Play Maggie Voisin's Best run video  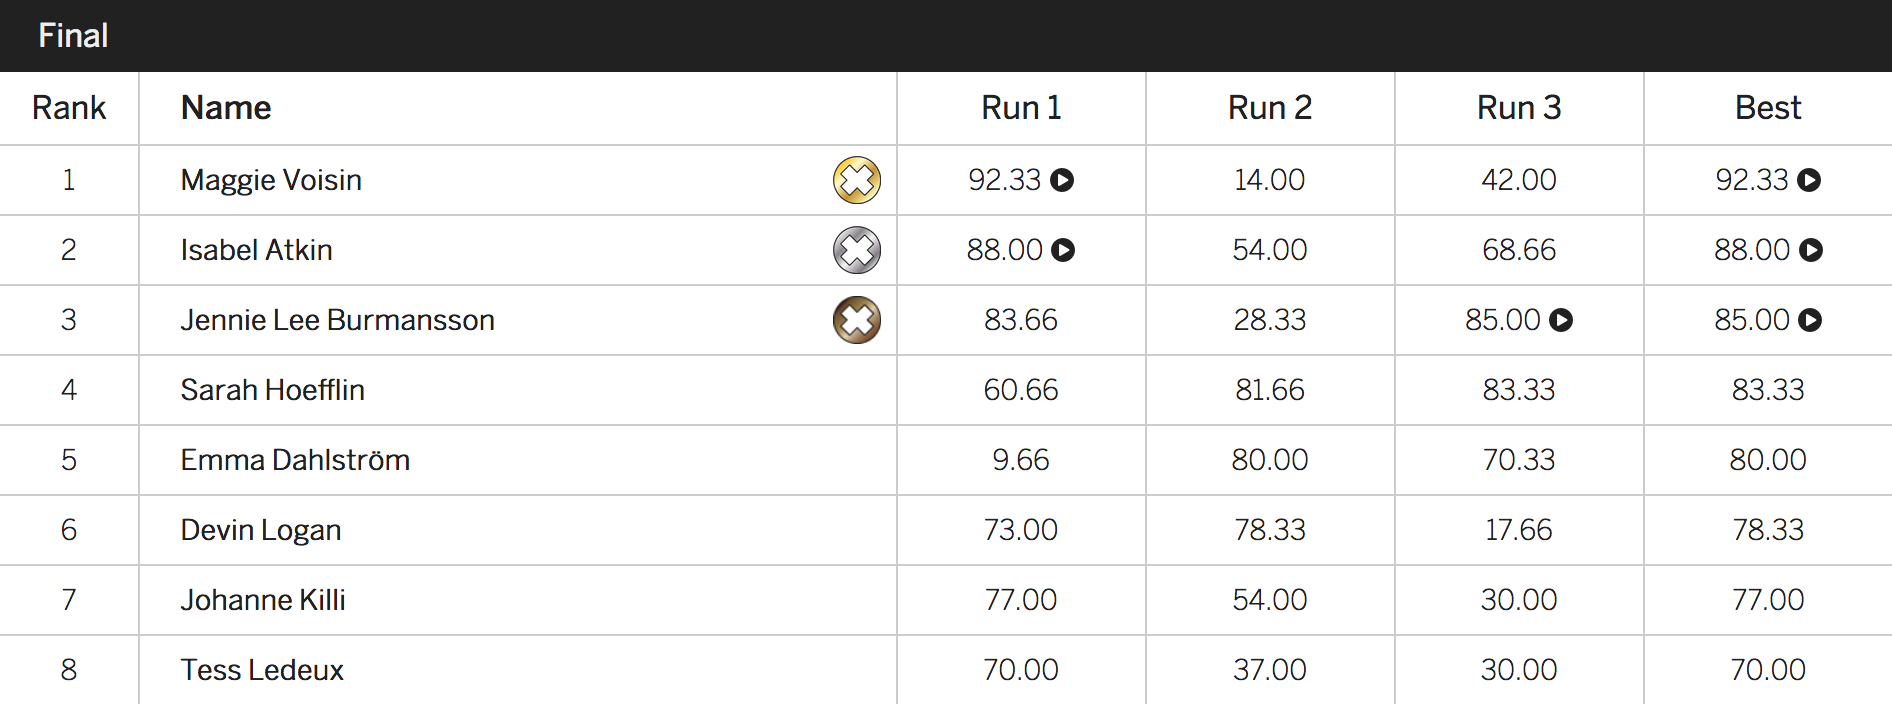tap(1809, 180)
